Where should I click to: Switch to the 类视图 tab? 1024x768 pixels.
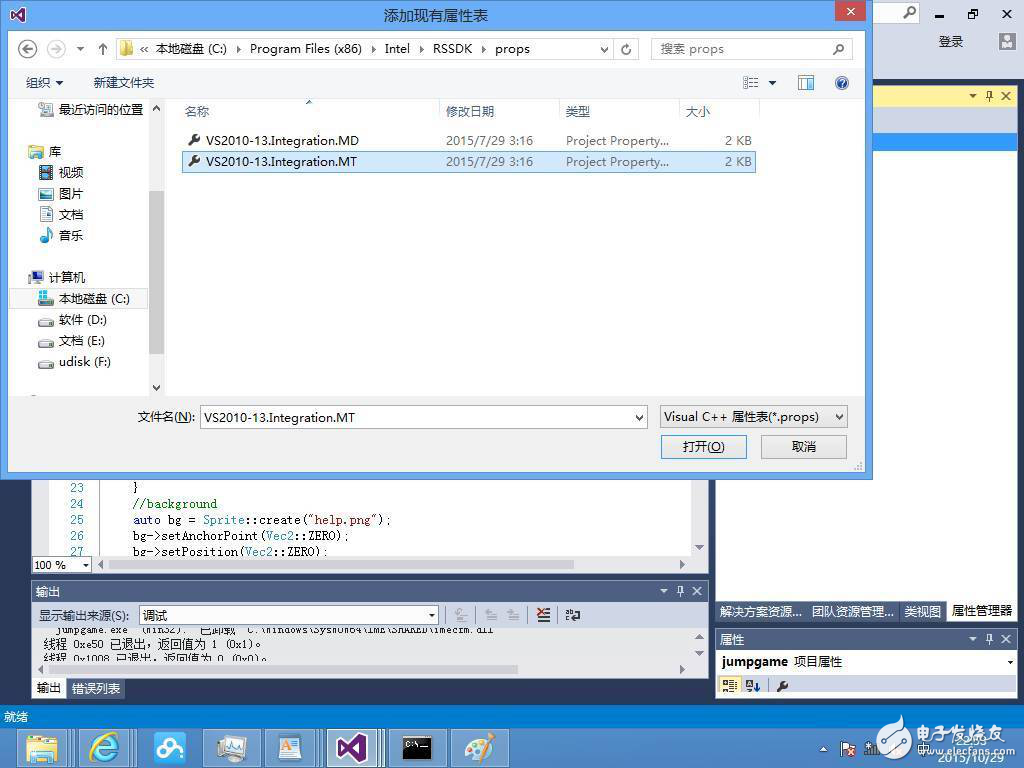922,611
